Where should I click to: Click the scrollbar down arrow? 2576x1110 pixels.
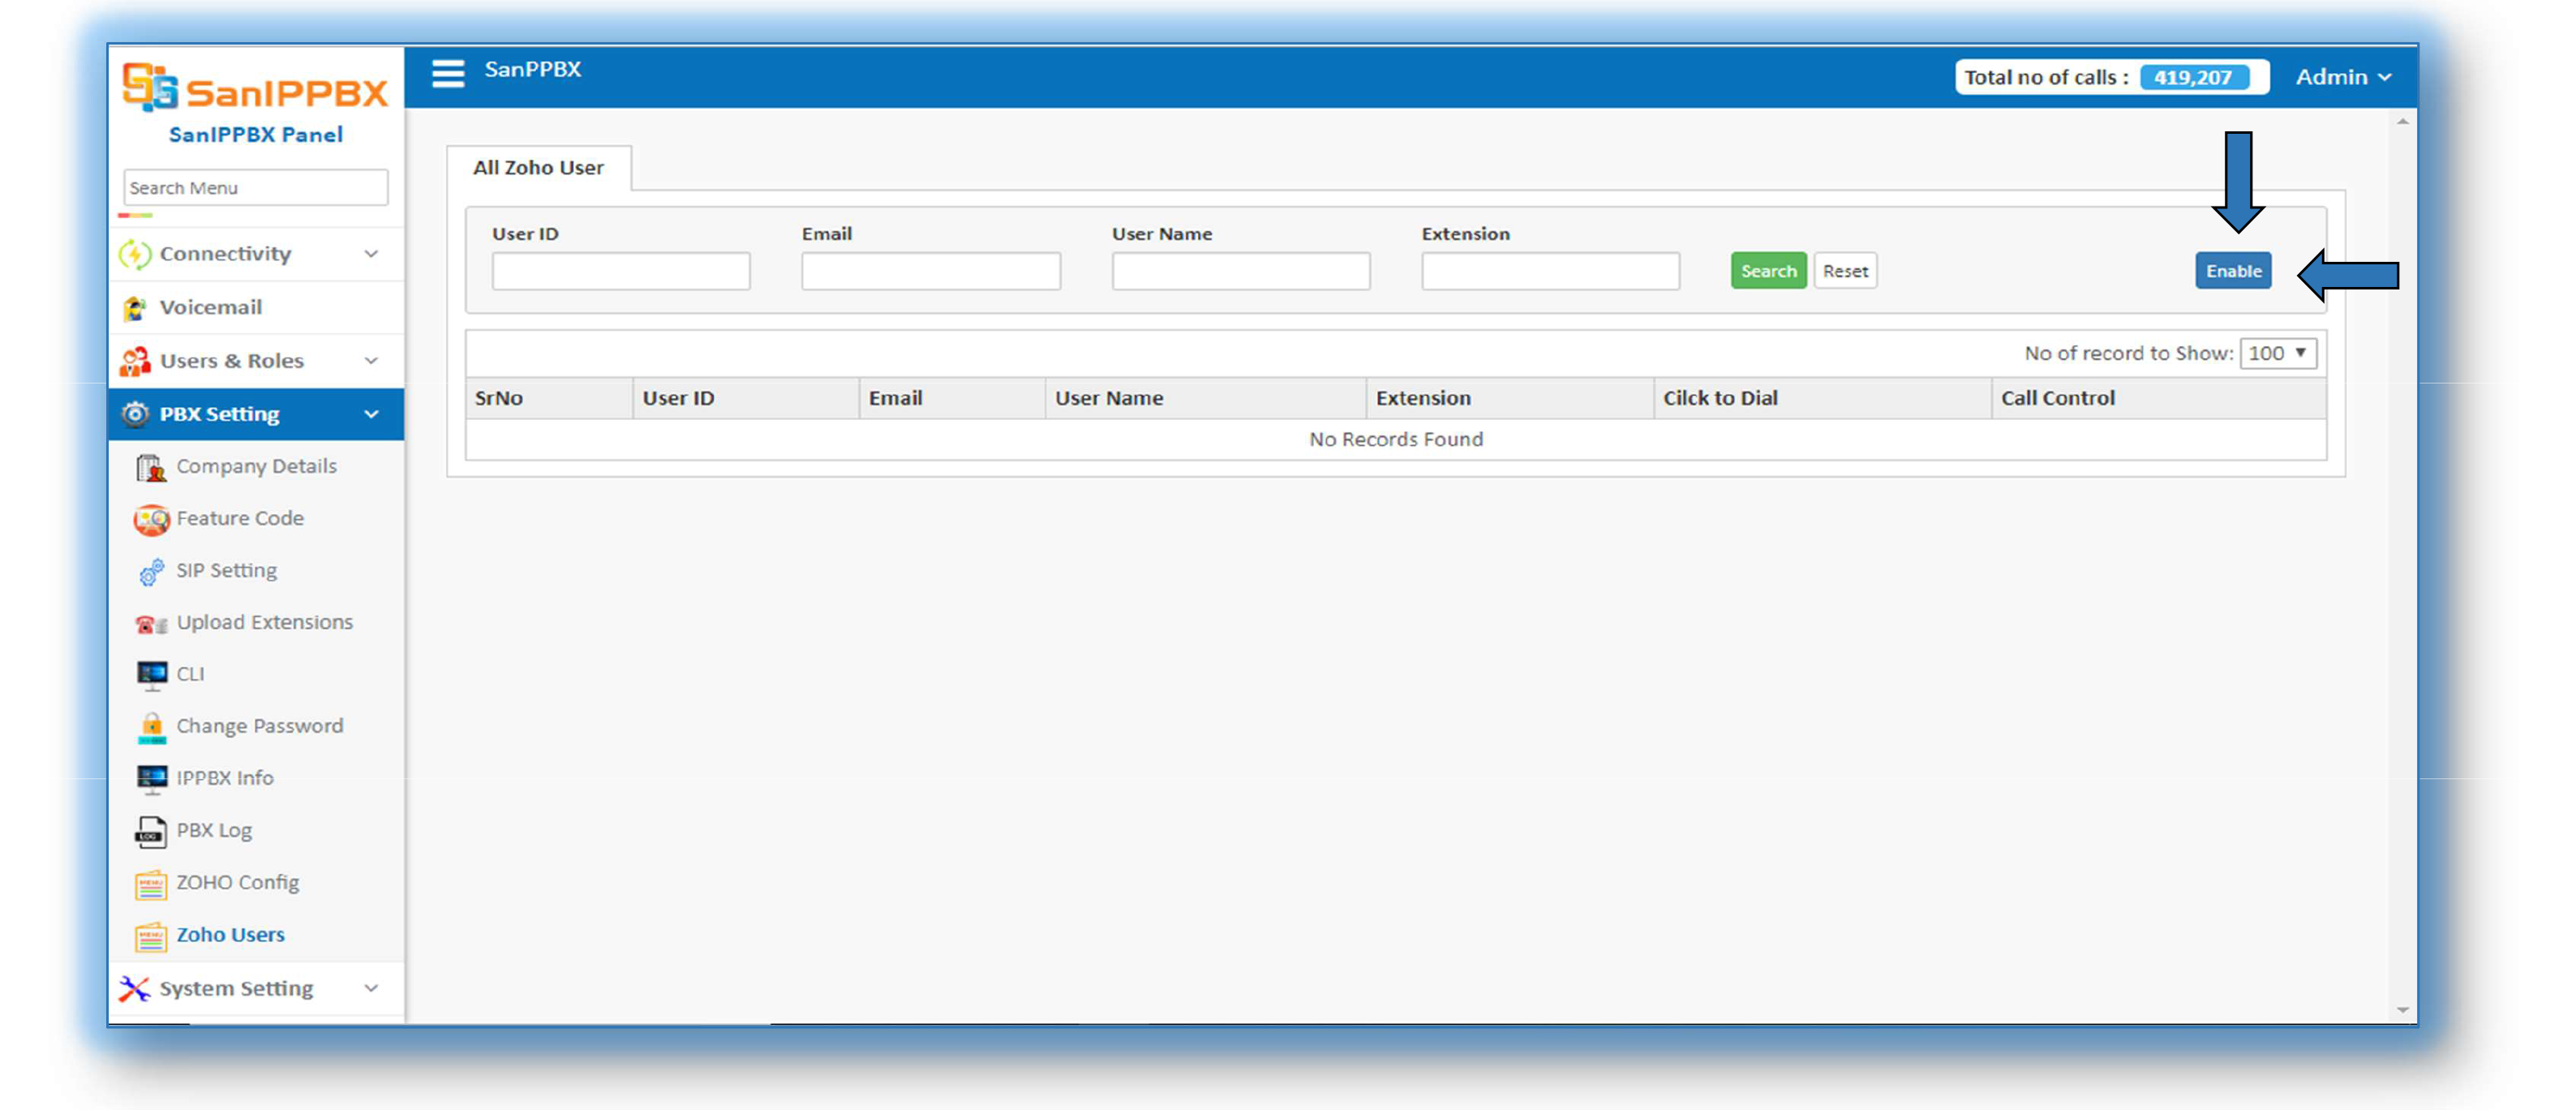click(x=2402, y=1010)
